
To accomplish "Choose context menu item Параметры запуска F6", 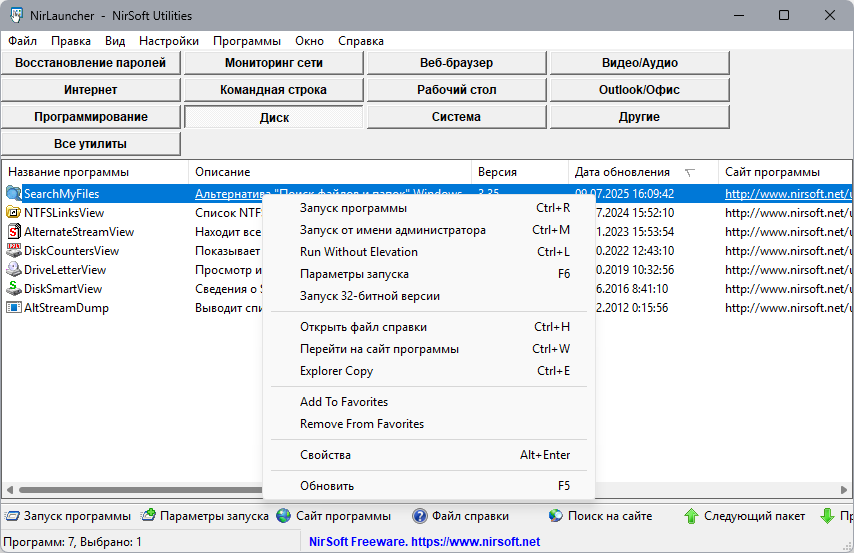I will (429, 274).
